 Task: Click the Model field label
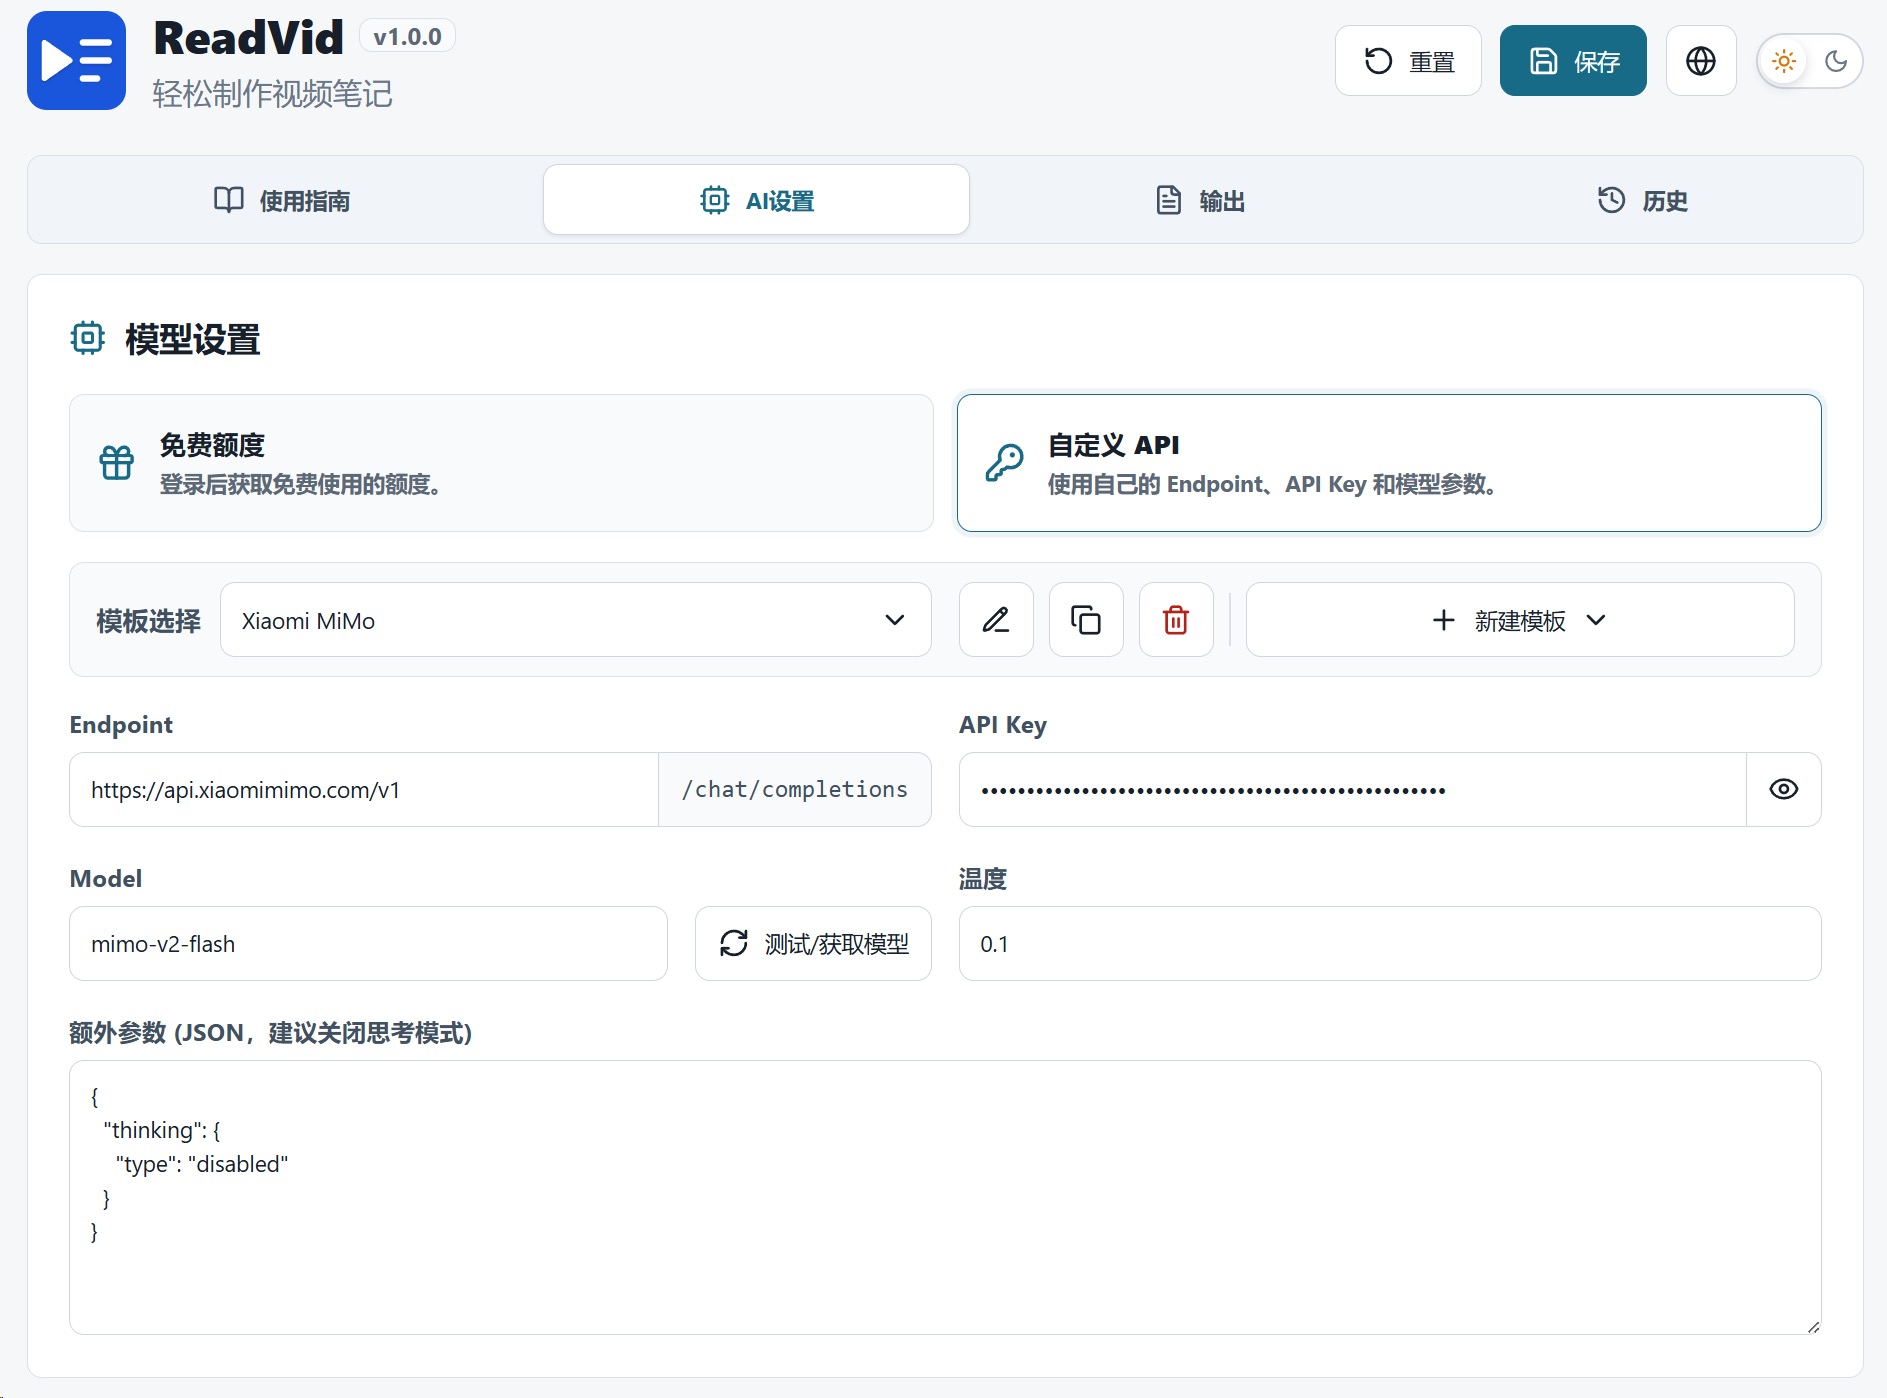coord(106,879)
